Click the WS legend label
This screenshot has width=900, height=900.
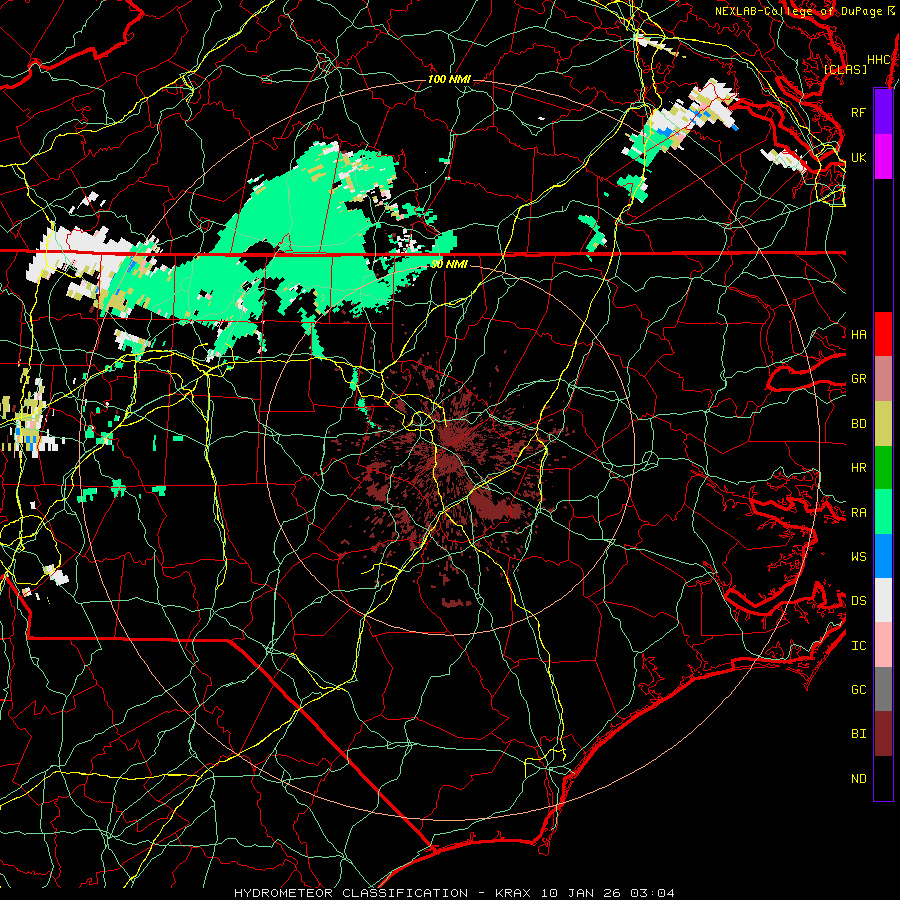[858, 556]
